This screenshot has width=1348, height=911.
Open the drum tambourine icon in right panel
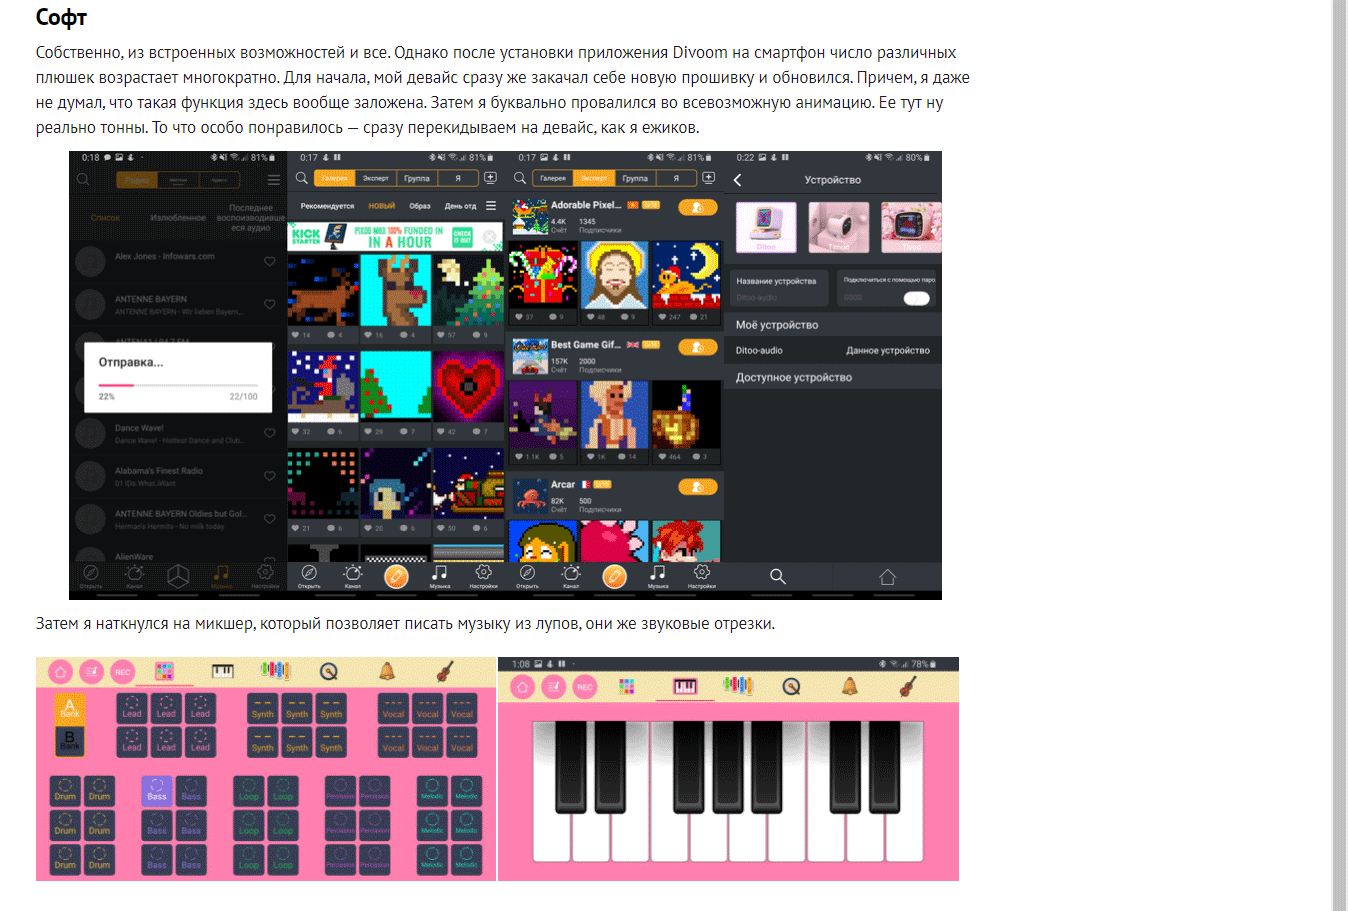click(x=791, y=686)
